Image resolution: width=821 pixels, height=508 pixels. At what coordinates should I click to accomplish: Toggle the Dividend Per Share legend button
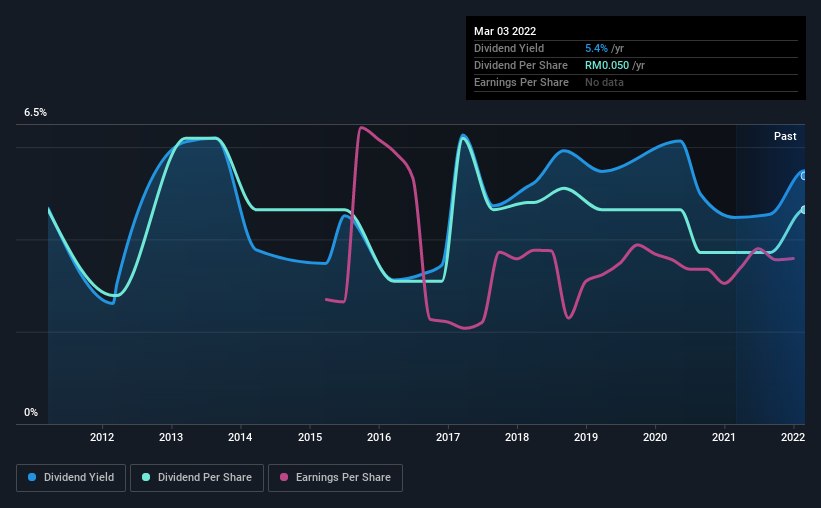pyautogui.click(x=197, y=478)
